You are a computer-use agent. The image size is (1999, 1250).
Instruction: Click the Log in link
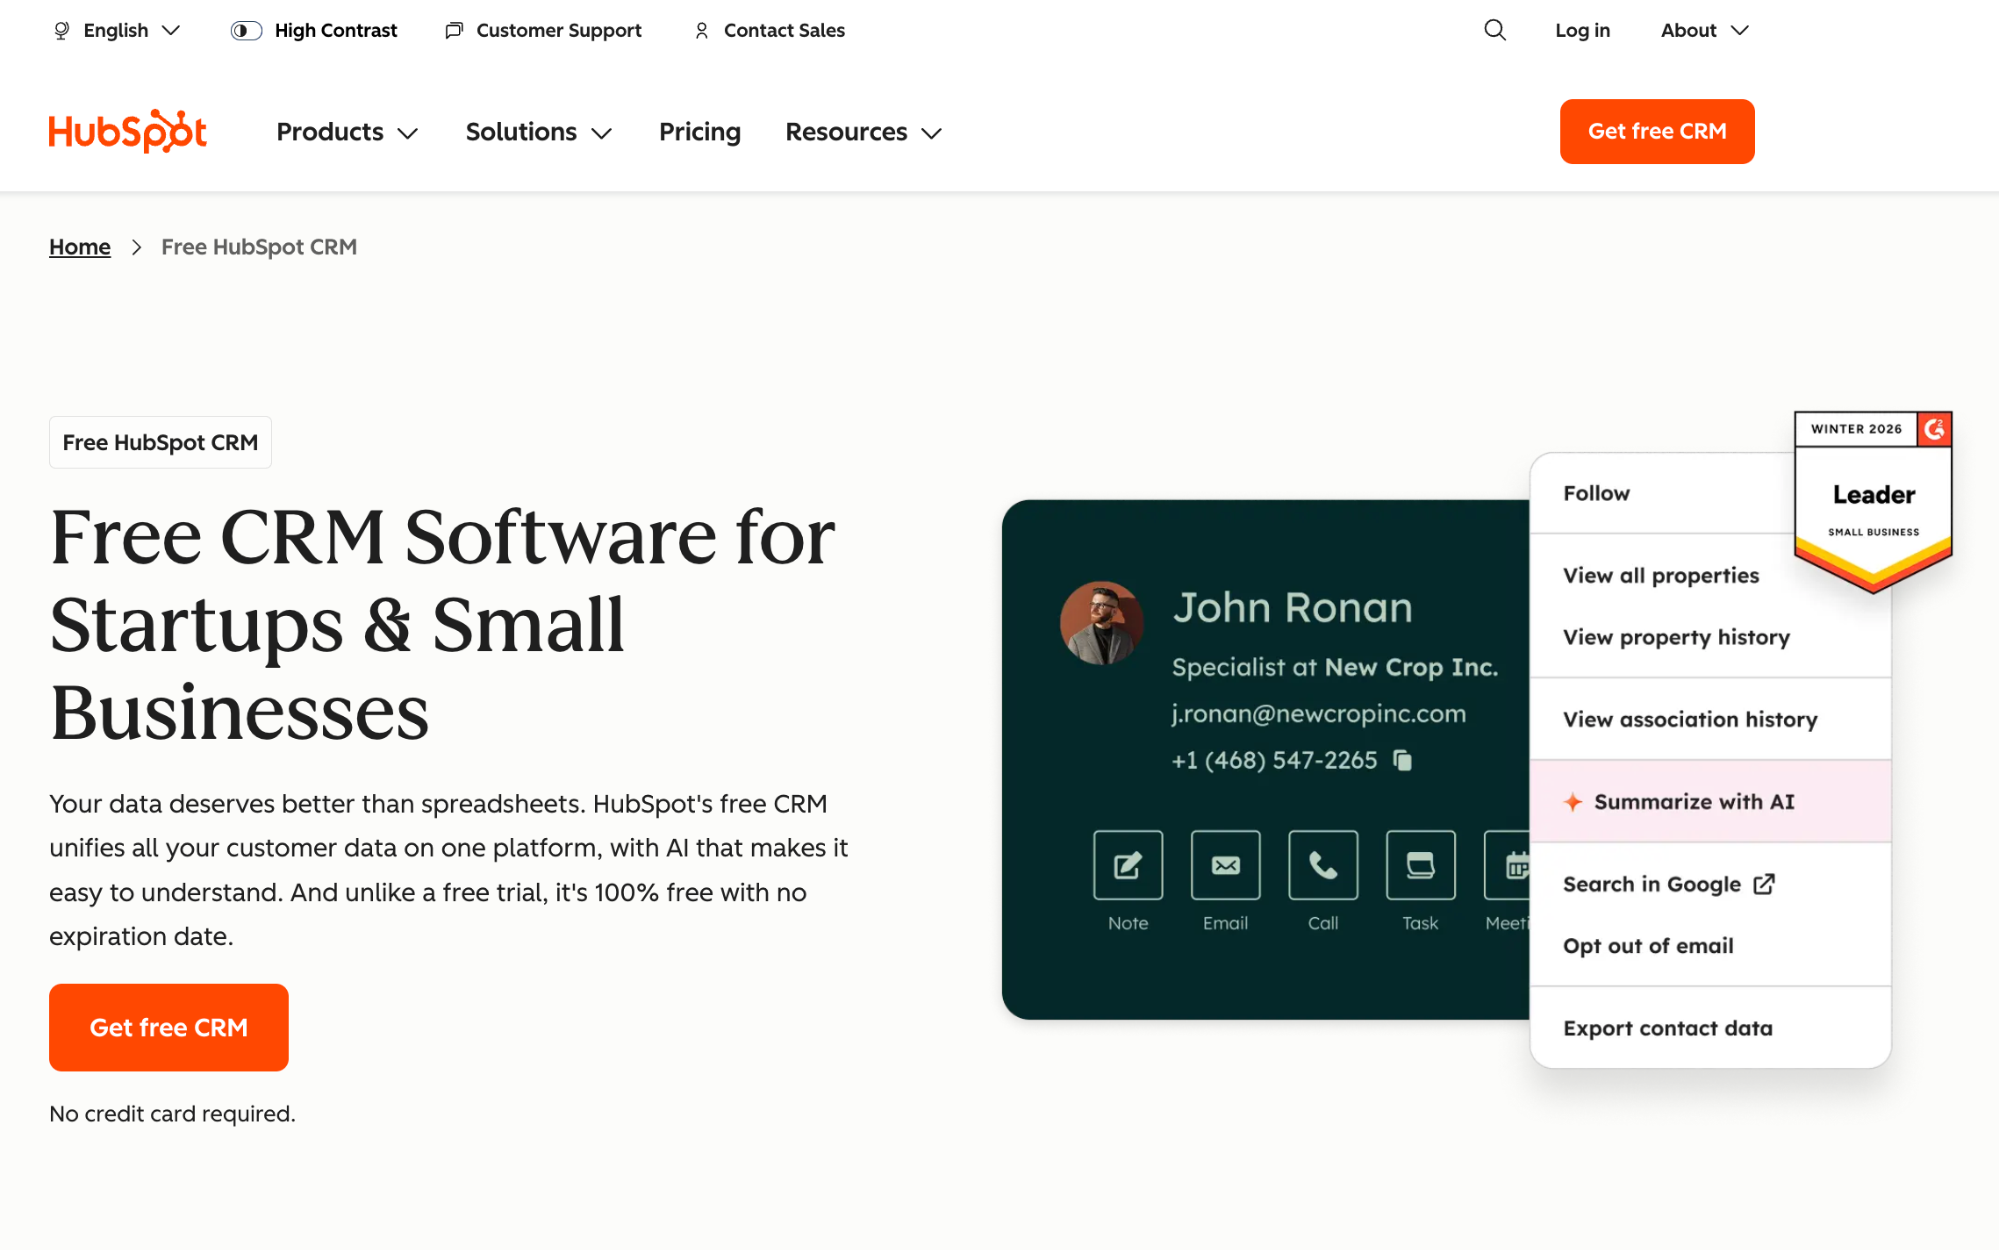click(x=1583, y=31)
